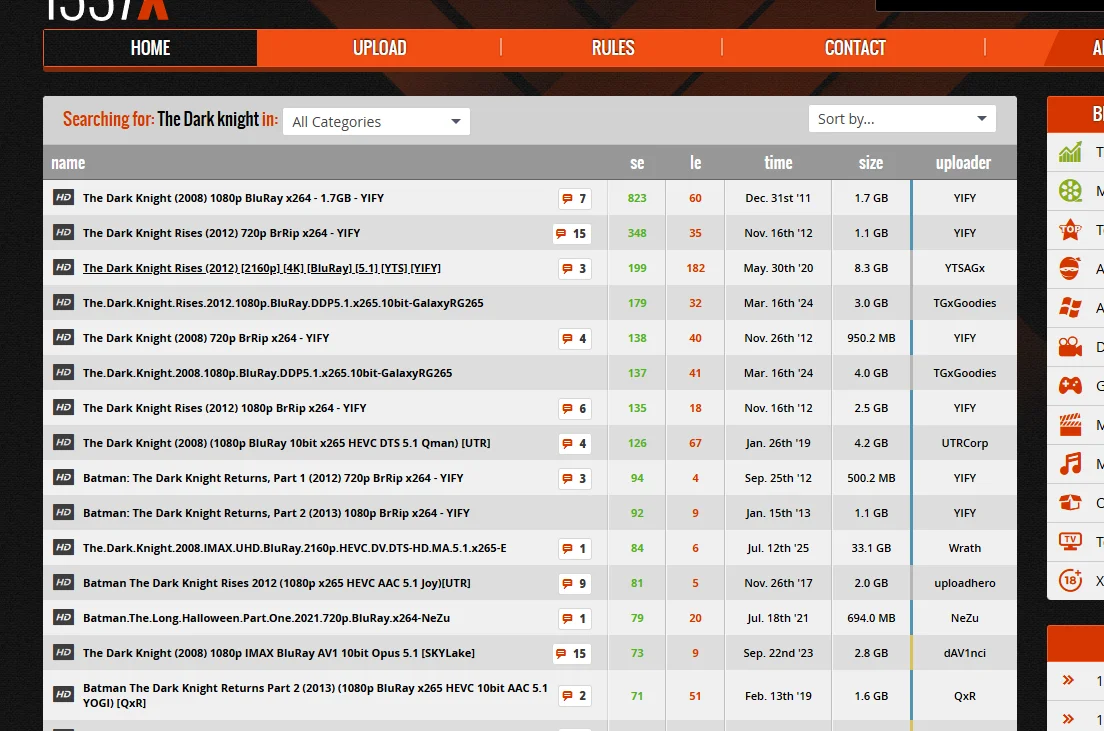Viewport: 1104px width, 731px height.
Task: Open comments on Dark Knight Returns Part 2 QxR
Action: (575, 696)
